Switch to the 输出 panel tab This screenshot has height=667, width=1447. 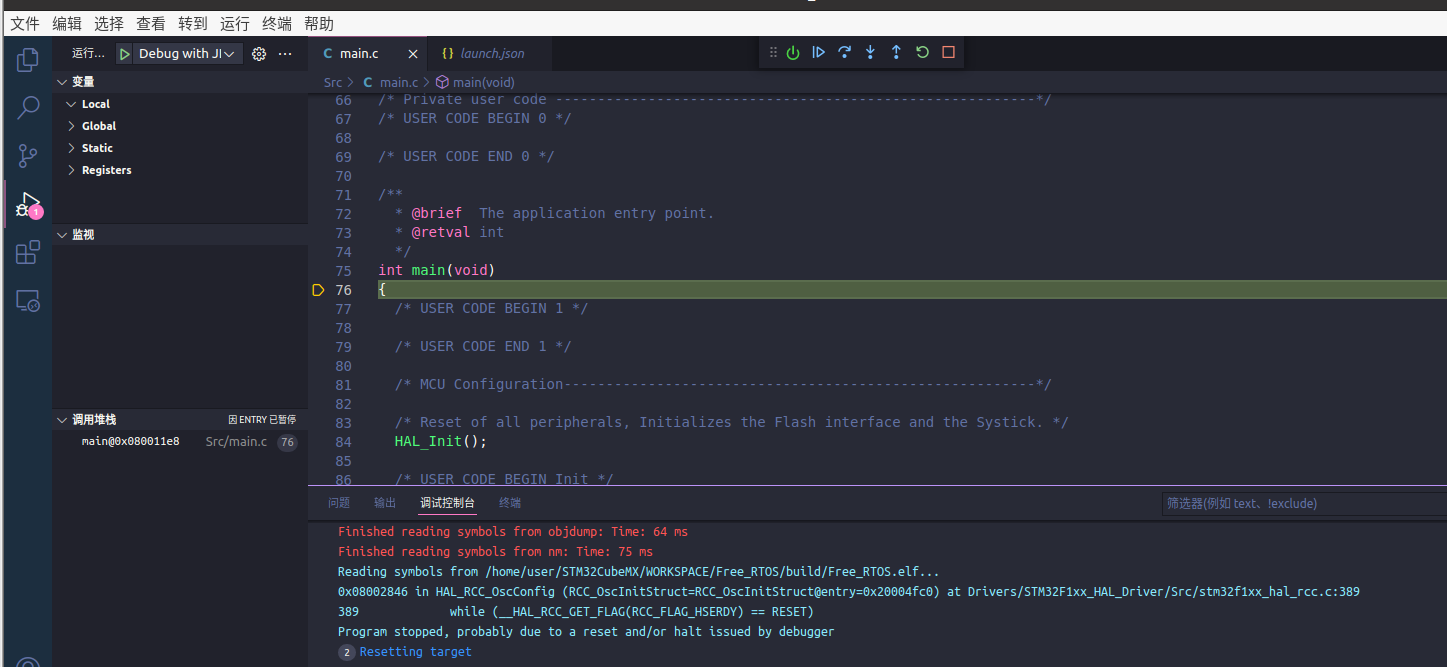(384, 503)
